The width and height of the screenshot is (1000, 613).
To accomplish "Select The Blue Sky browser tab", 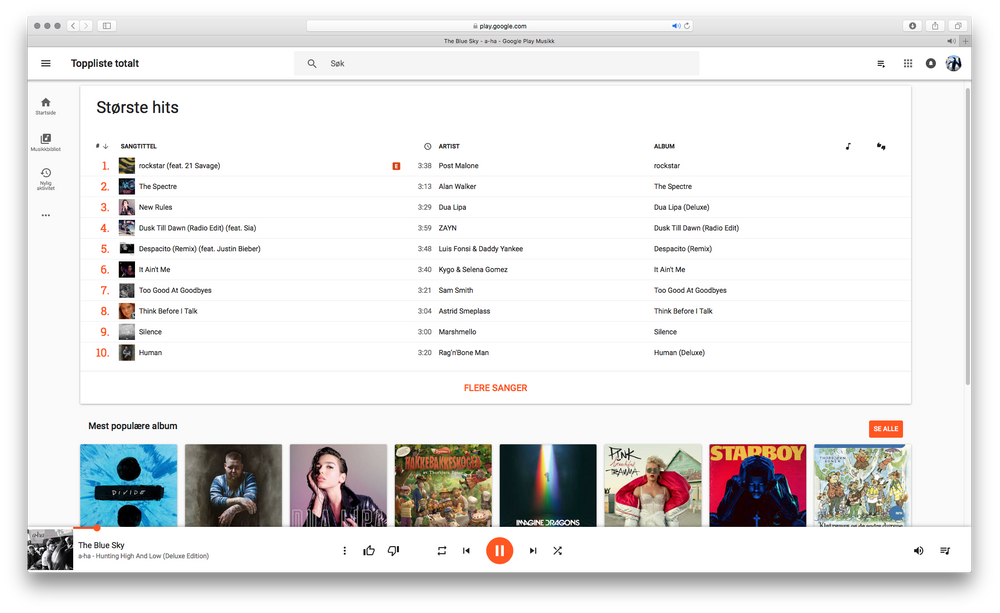I will tap(499, 41).
